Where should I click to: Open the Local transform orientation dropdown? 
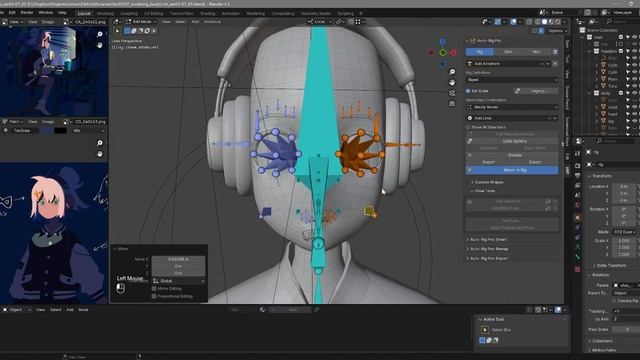[x=319, y=22]
